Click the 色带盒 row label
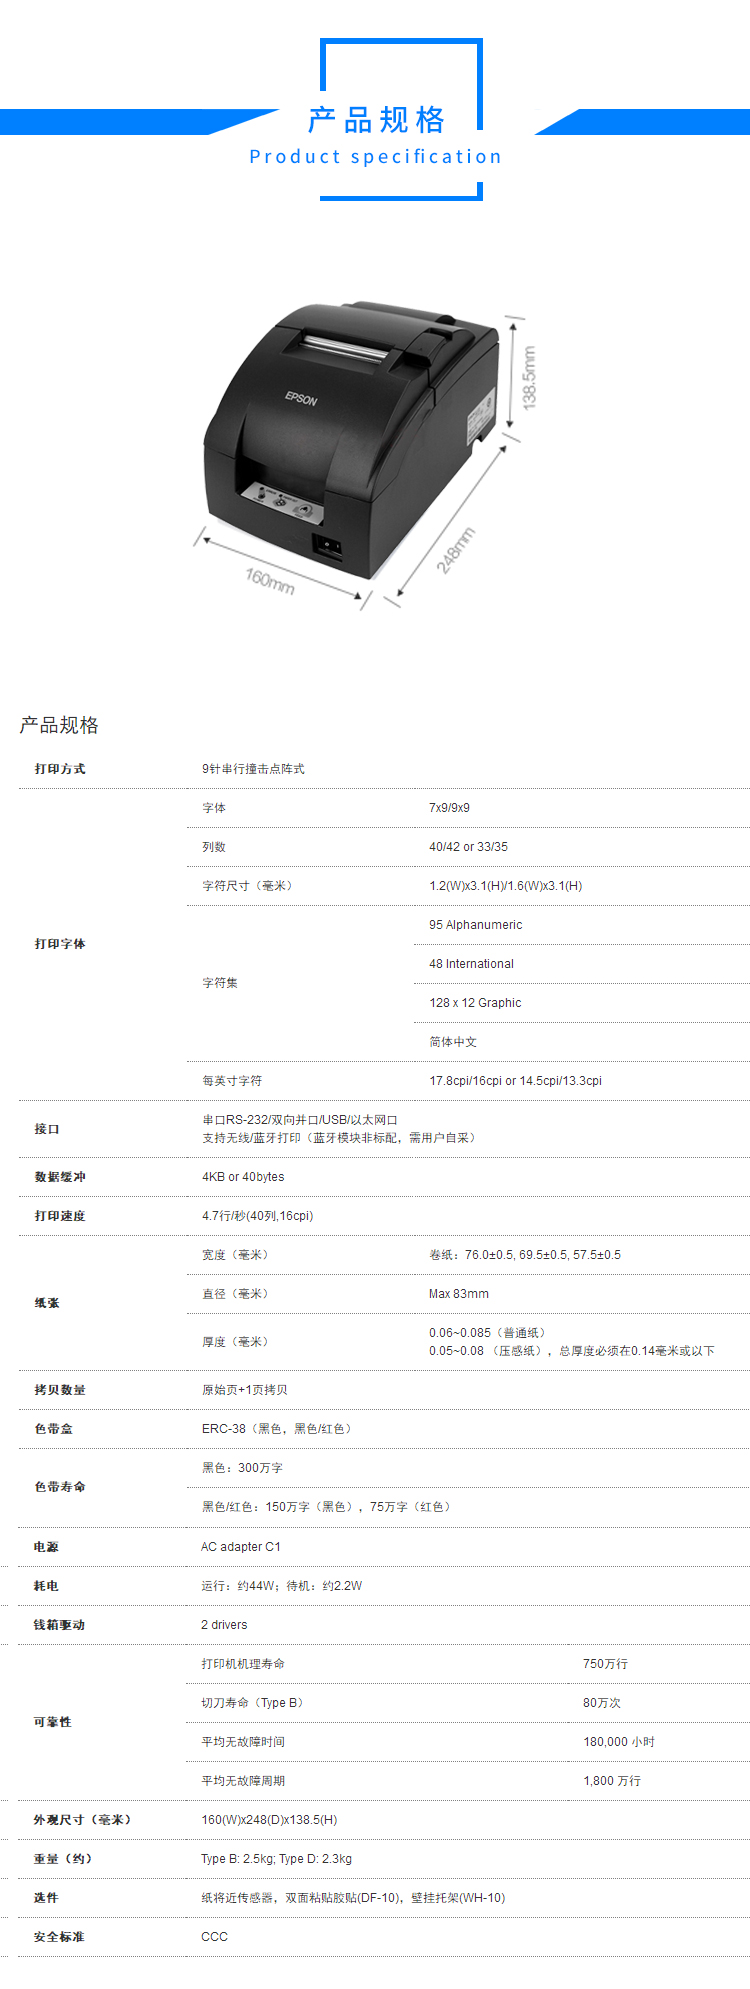750x1989 pixels. coord(53,1429)
